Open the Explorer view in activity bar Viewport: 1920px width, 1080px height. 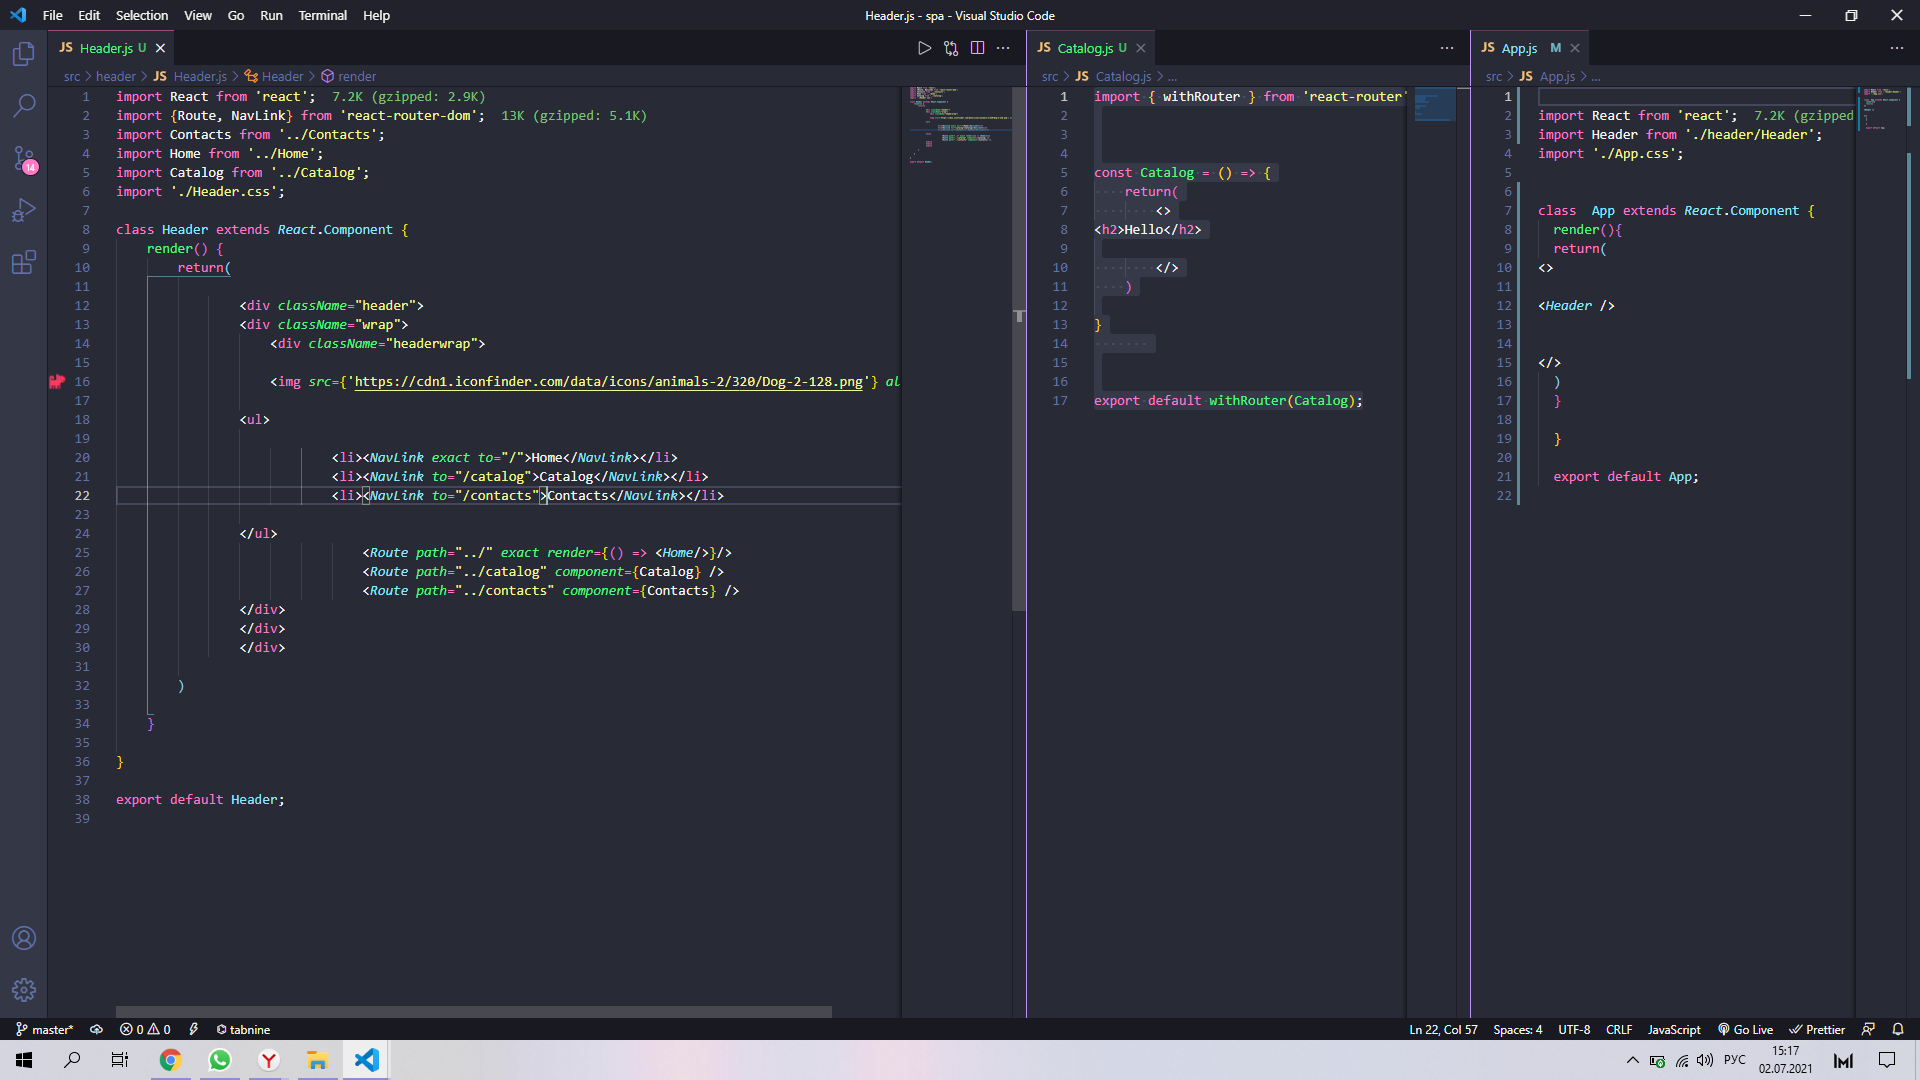coord(24,54)
